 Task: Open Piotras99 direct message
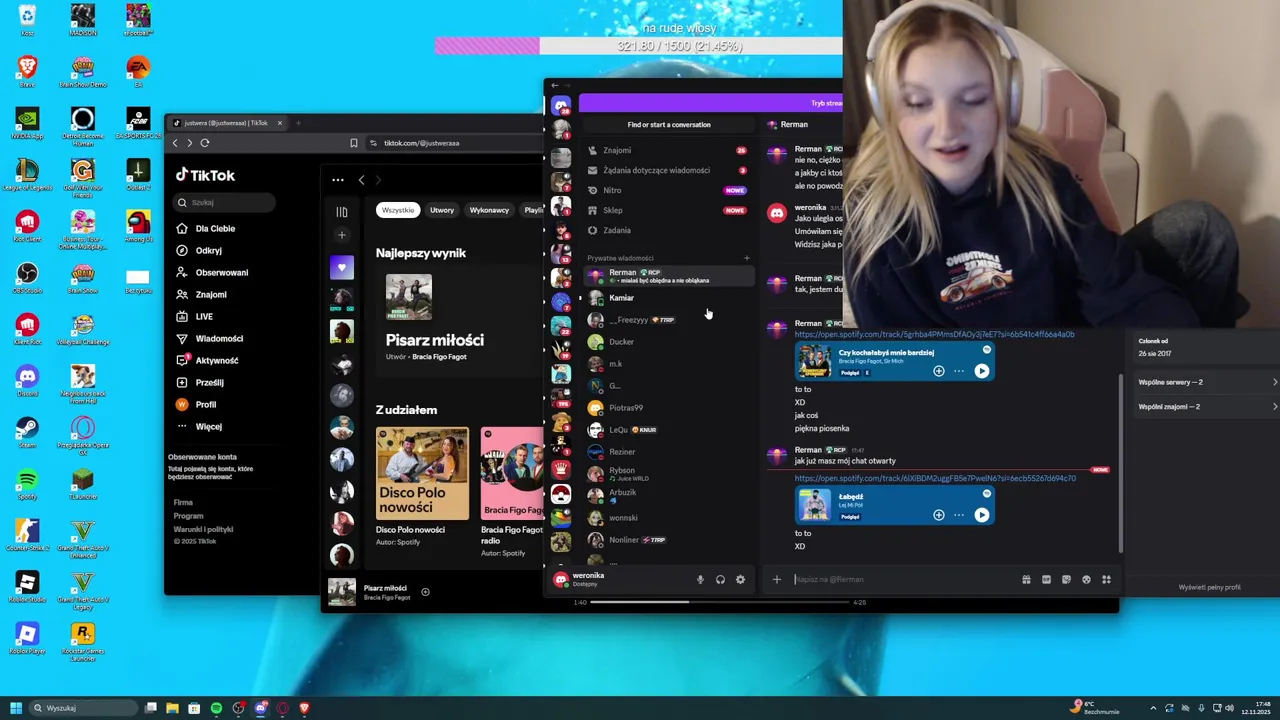(x=669, y=407)
